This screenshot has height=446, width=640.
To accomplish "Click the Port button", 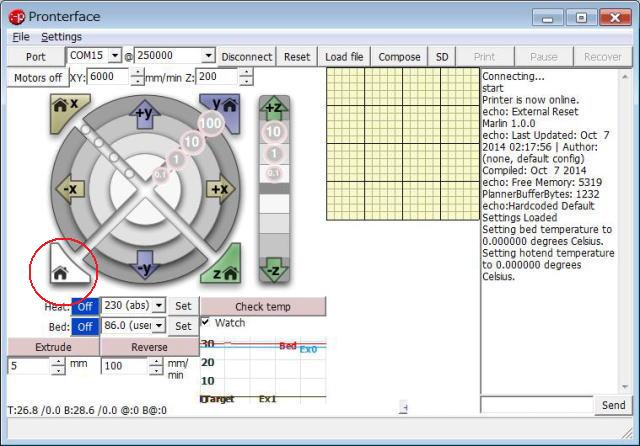I will pyautogui.click(x=36, y=57).
